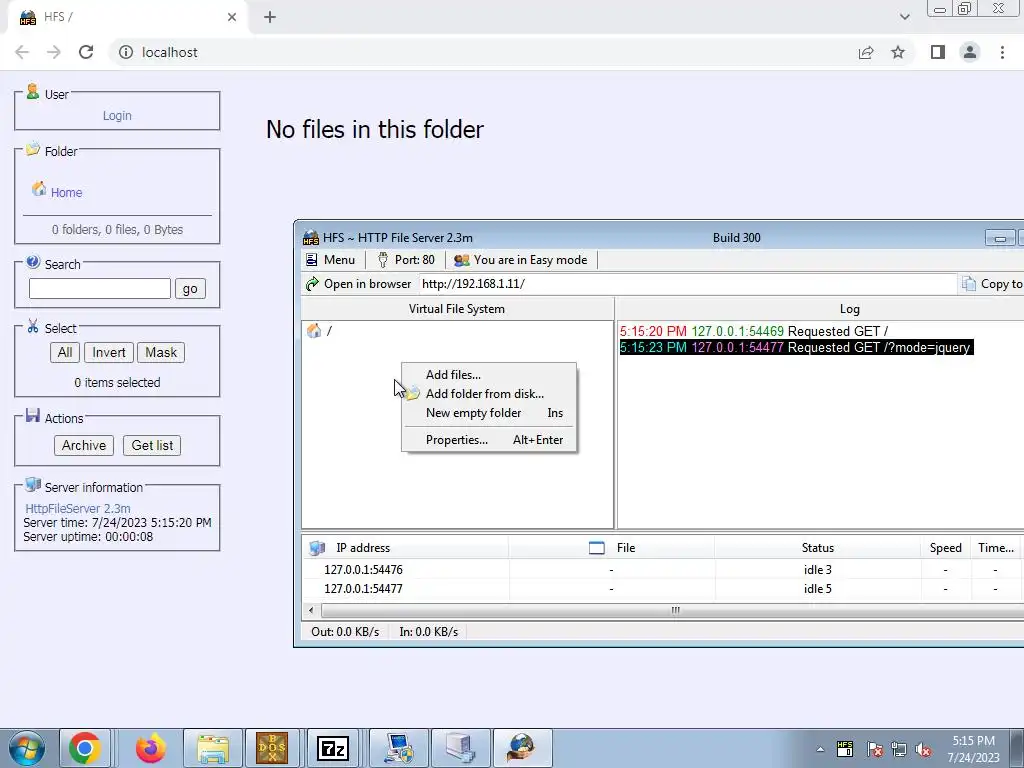Click the 'Get list' action button

click(152, 445)
